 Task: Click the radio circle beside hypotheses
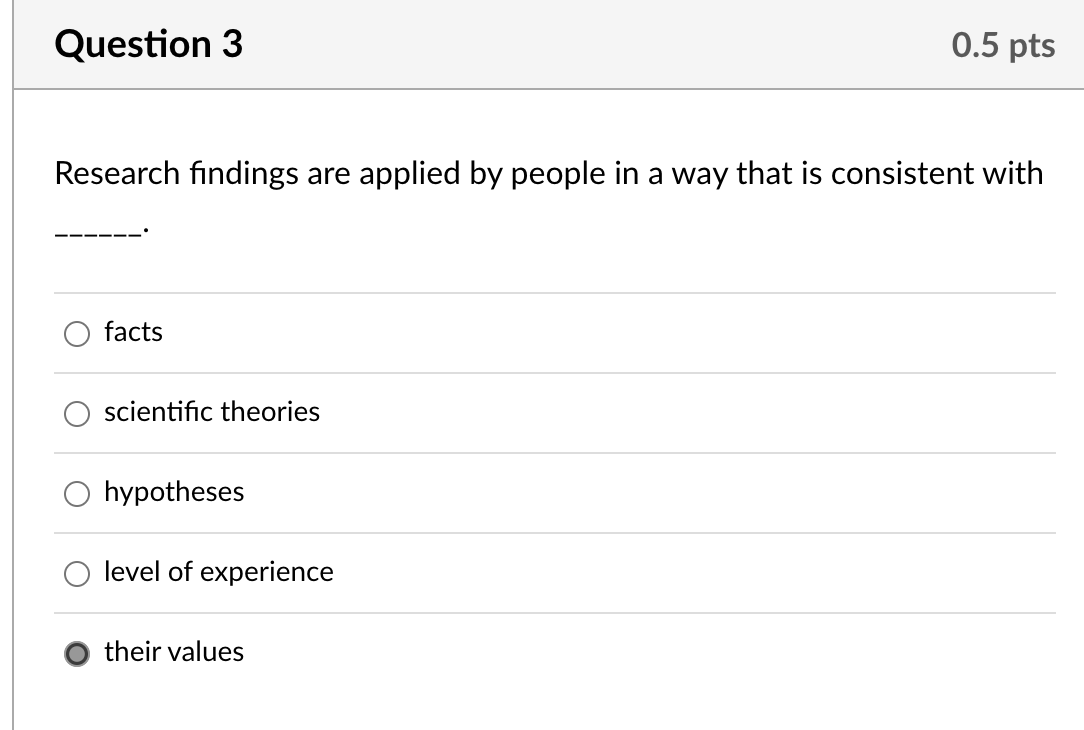[x=77, y=493]
